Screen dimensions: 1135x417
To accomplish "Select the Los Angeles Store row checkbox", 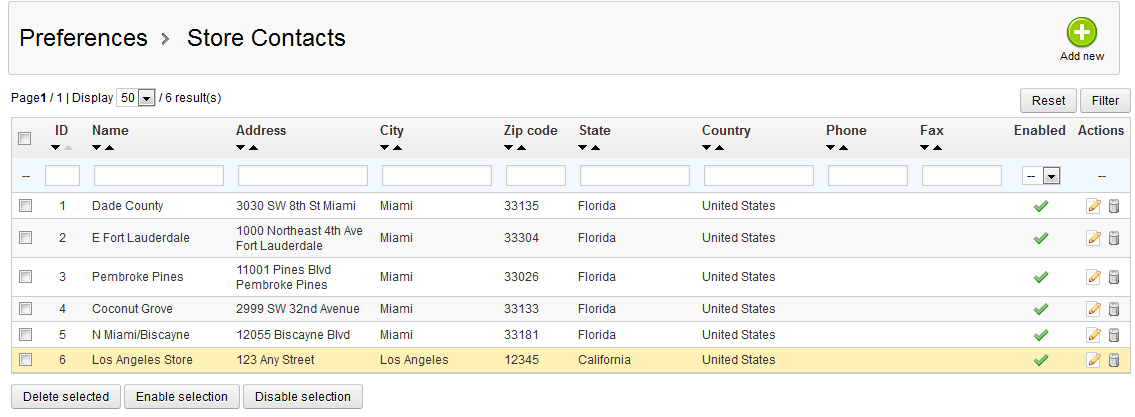I will 25,359.
